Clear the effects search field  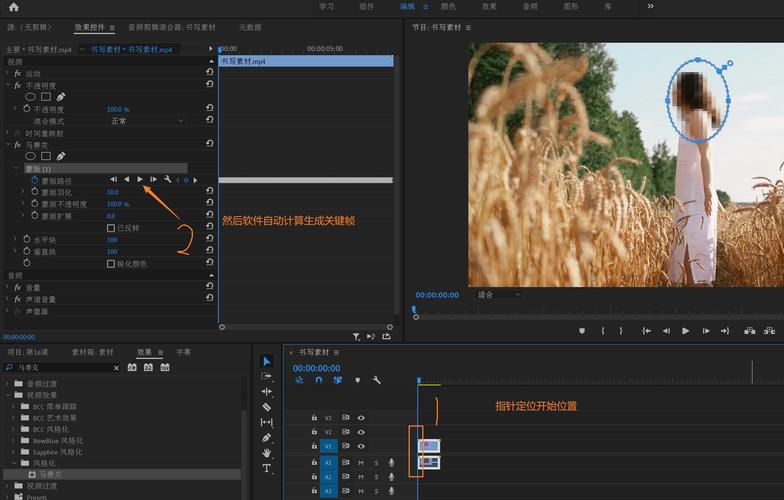point(116,368)
